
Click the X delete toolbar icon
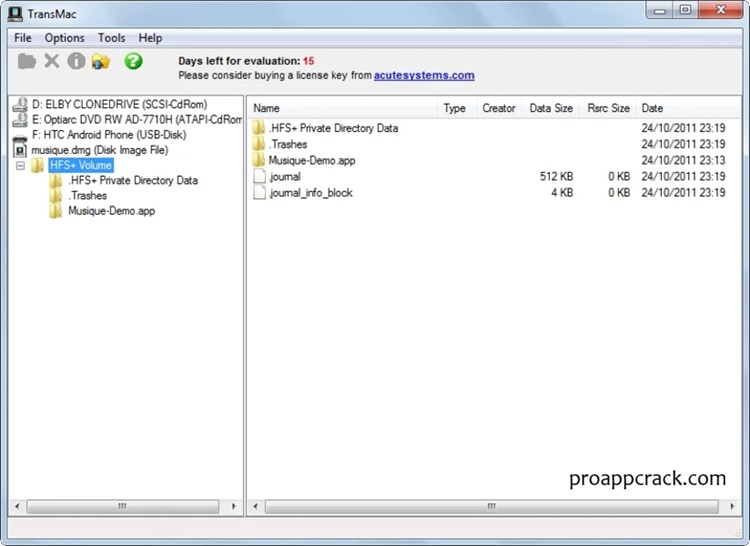(52, 61)
